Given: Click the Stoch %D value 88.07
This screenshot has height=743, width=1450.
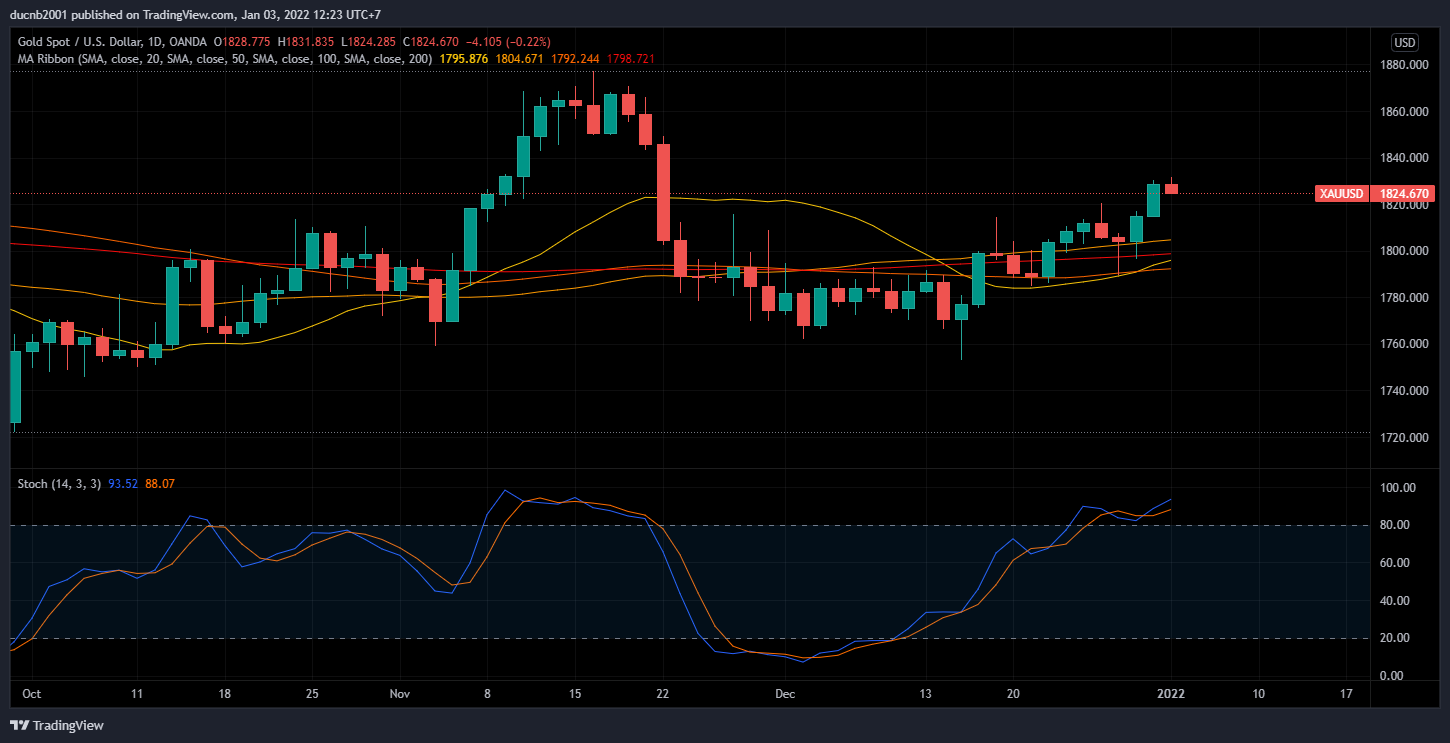Looking at the screenshot, I should pyautogui.click(x=160, y=484).
